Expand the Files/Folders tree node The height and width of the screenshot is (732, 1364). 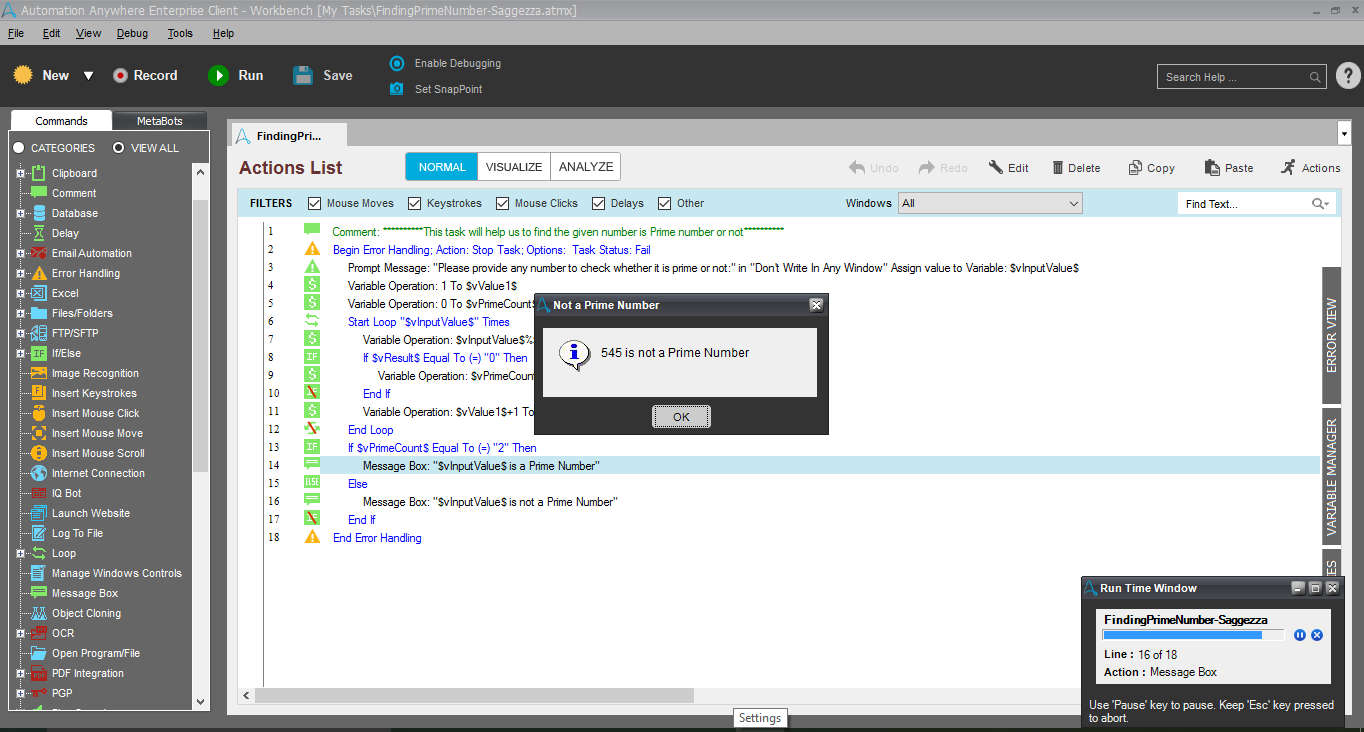pyautogui.click(x=20, y=313)
